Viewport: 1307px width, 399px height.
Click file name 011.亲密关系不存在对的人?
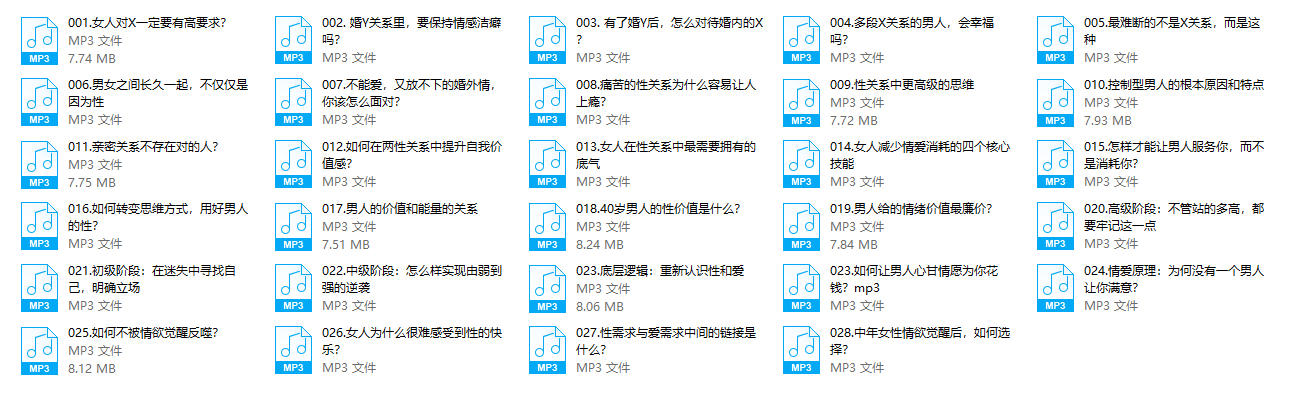click(143, 147)
